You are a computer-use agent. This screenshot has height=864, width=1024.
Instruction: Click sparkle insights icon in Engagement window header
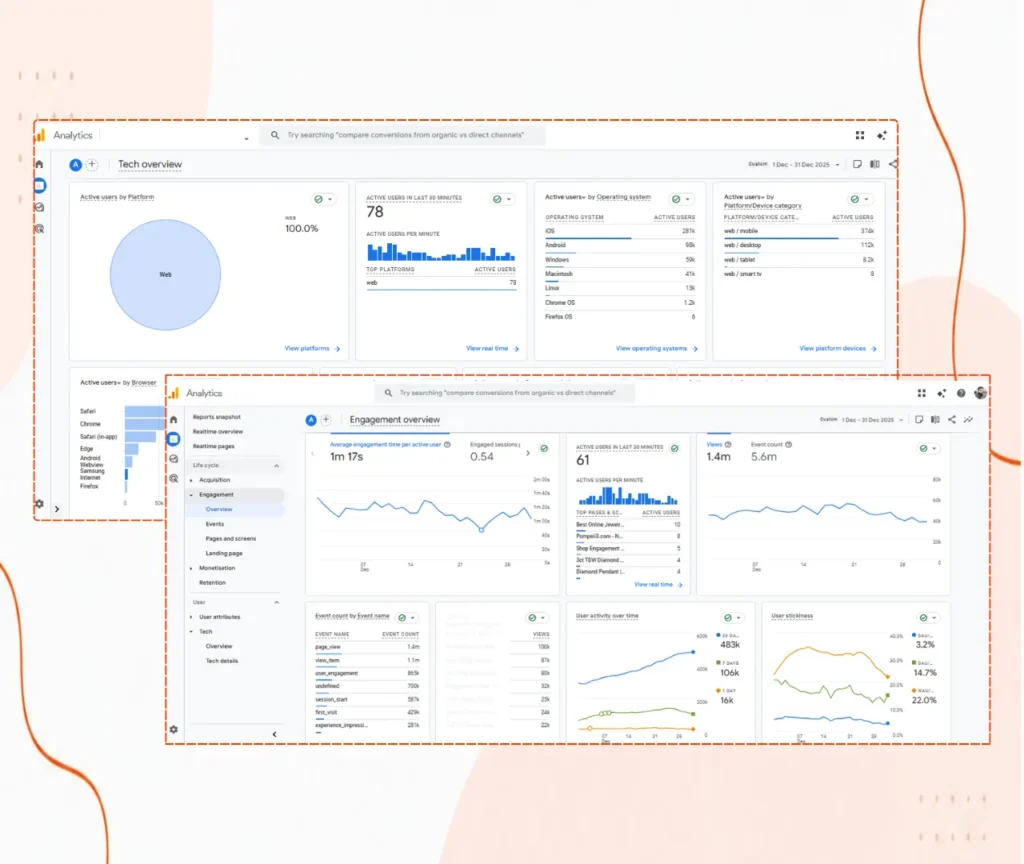[x=941, y=393]
